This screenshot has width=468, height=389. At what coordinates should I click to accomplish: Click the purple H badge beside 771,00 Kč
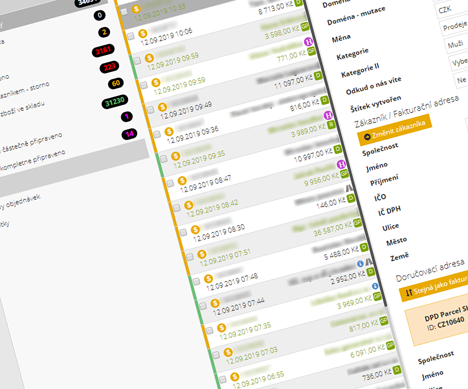(x=309, y=42)
